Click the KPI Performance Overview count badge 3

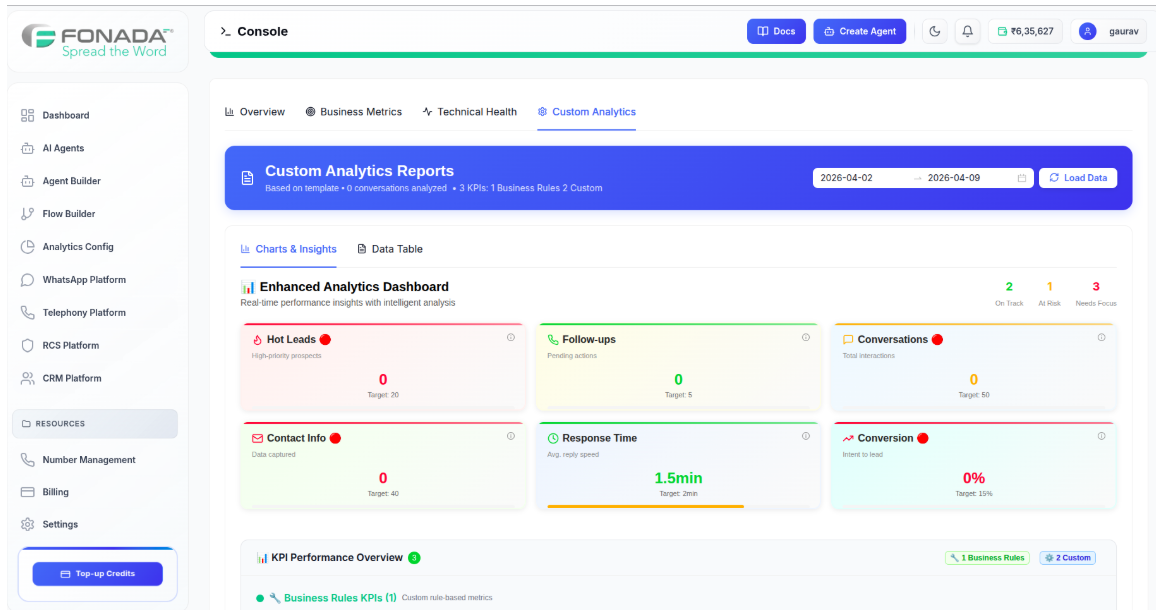pyautogui.click(x=414, y=558)
